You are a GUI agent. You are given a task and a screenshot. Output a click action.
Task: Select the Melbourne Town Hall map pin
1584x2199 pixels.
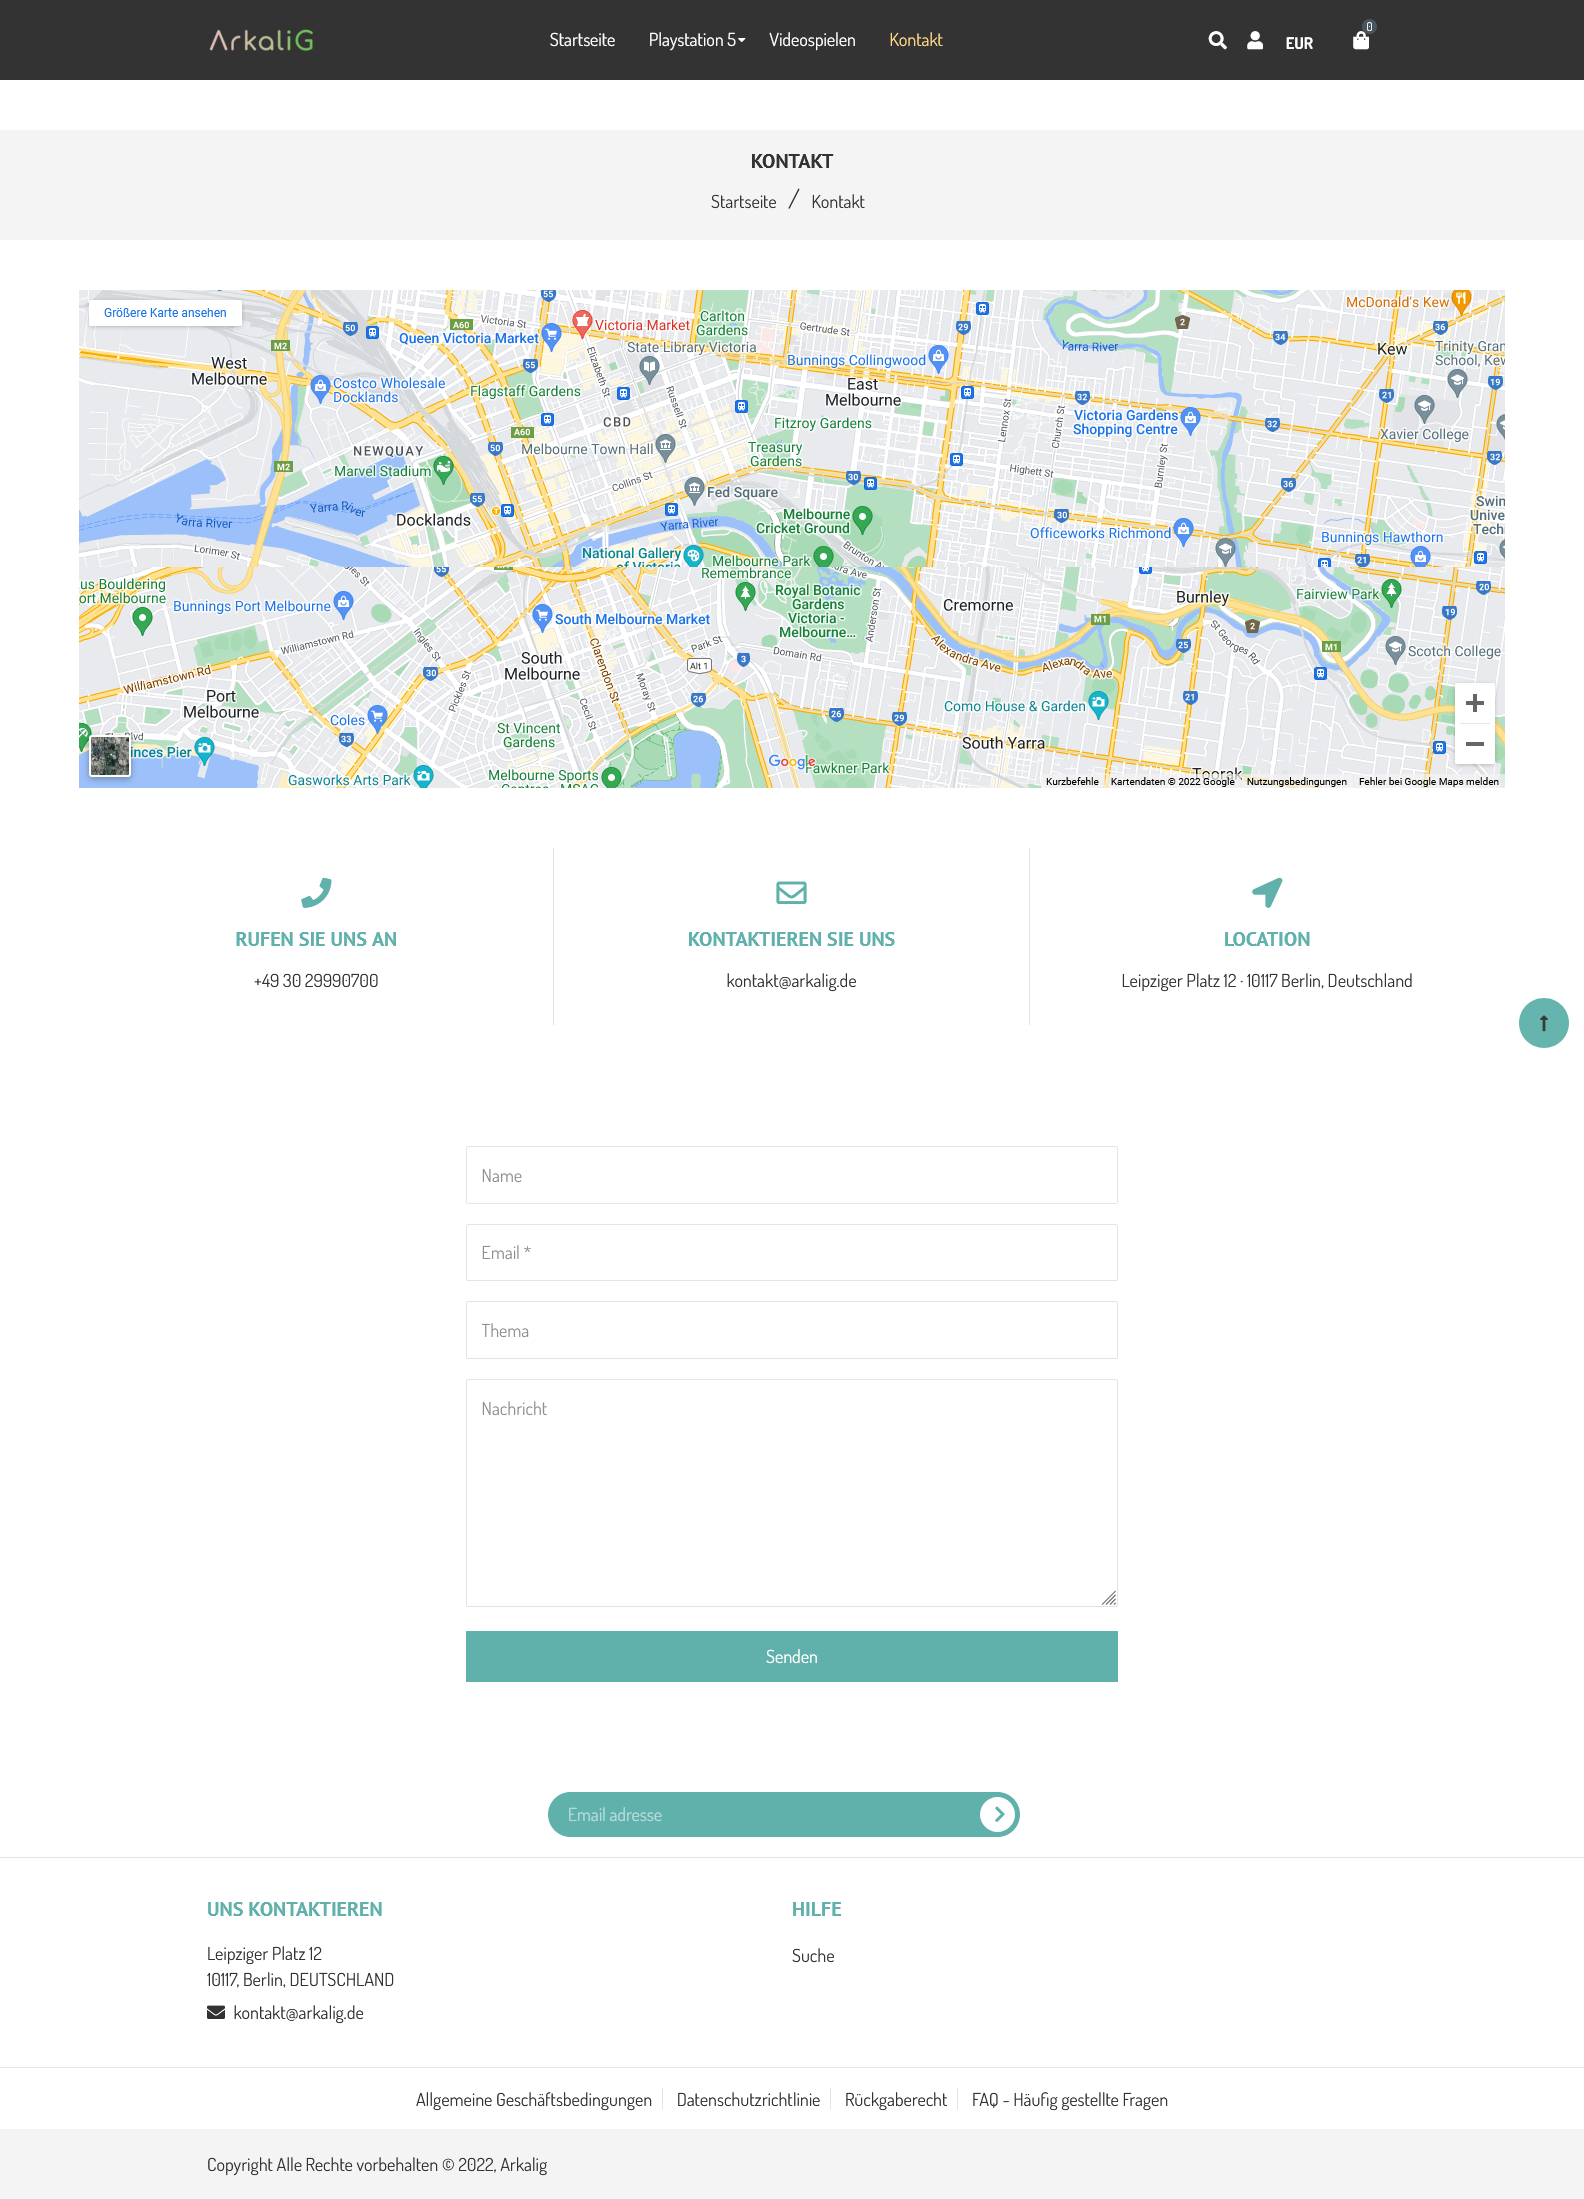(665, 446)
